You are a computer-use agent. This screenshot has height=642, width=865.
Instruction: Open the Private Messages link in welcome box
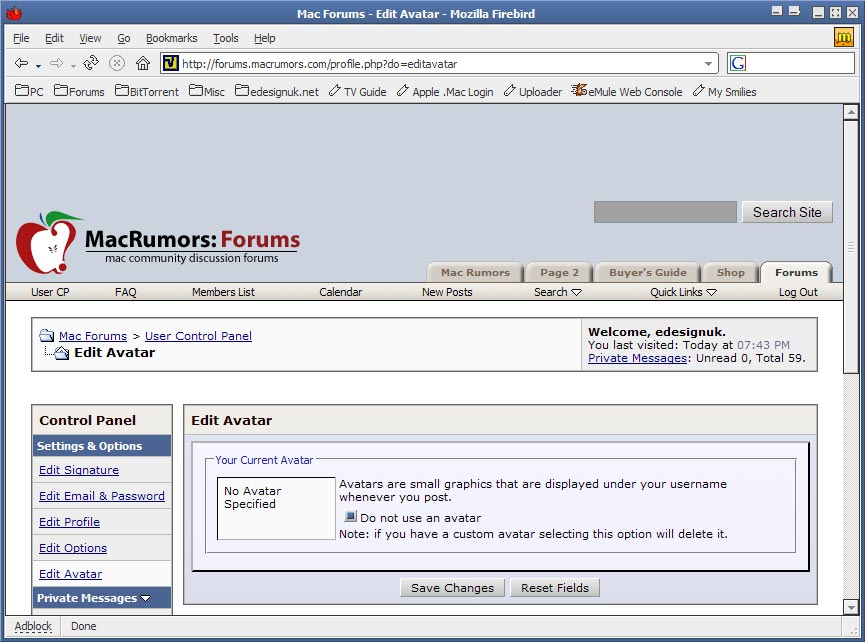click(637, 358)
